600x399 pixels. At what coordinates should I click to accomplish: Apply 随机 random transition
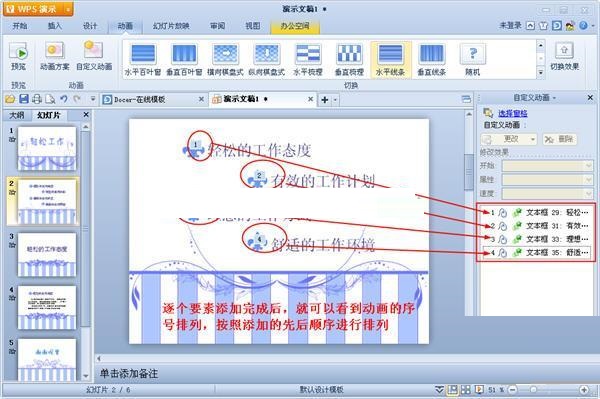[473, 60]
